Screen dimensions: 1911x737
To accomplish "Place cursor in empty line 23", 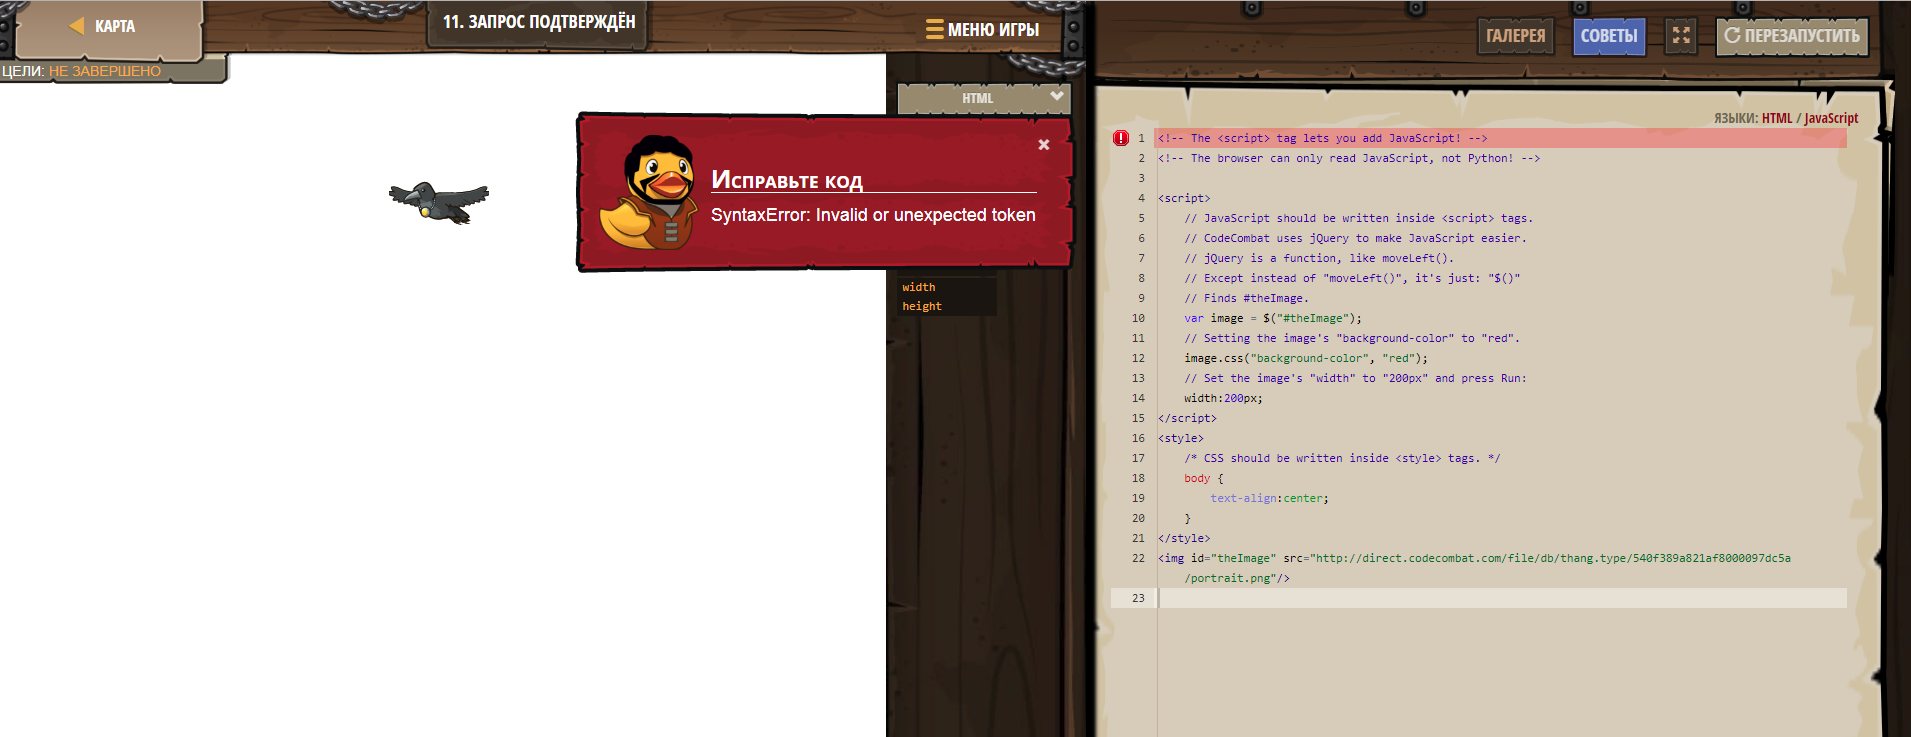I will point(1502,598).
